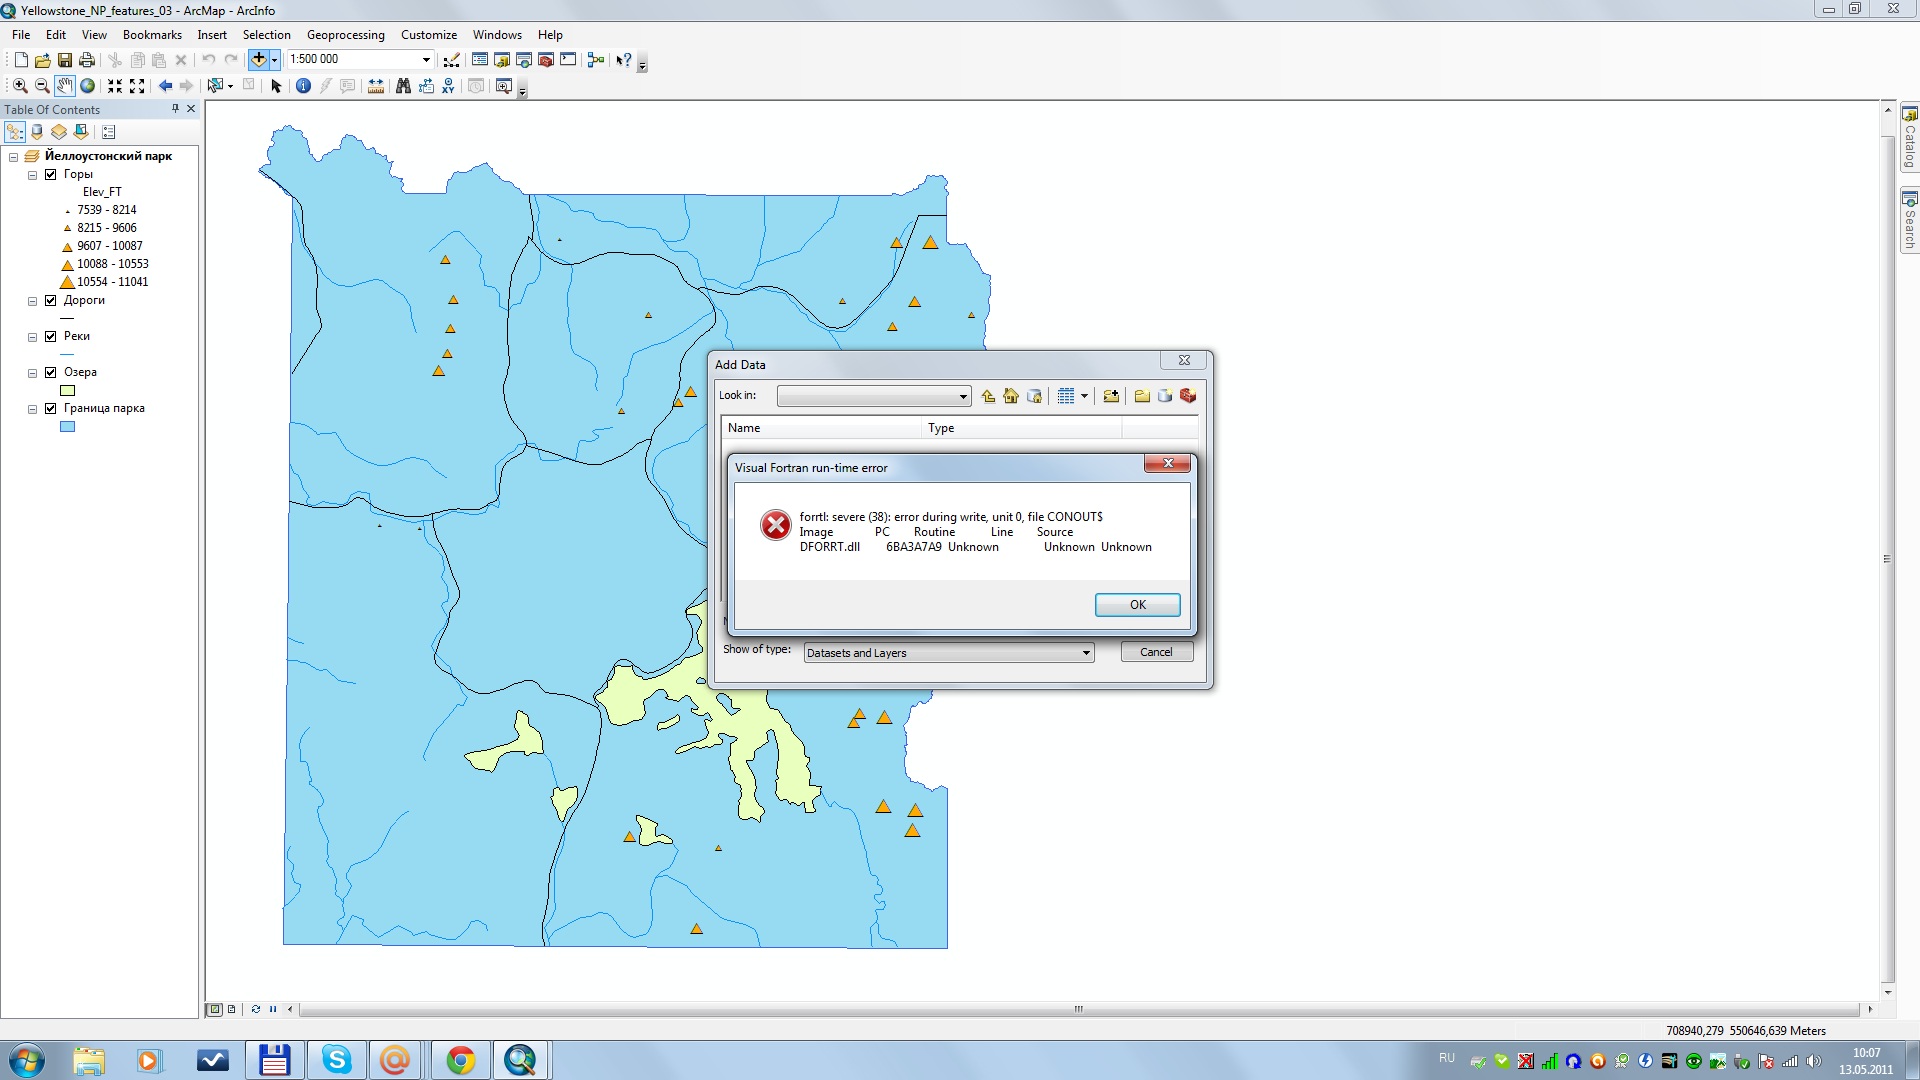
Task: Select the Zoom In magnifier tool
Action: [20, 86]
